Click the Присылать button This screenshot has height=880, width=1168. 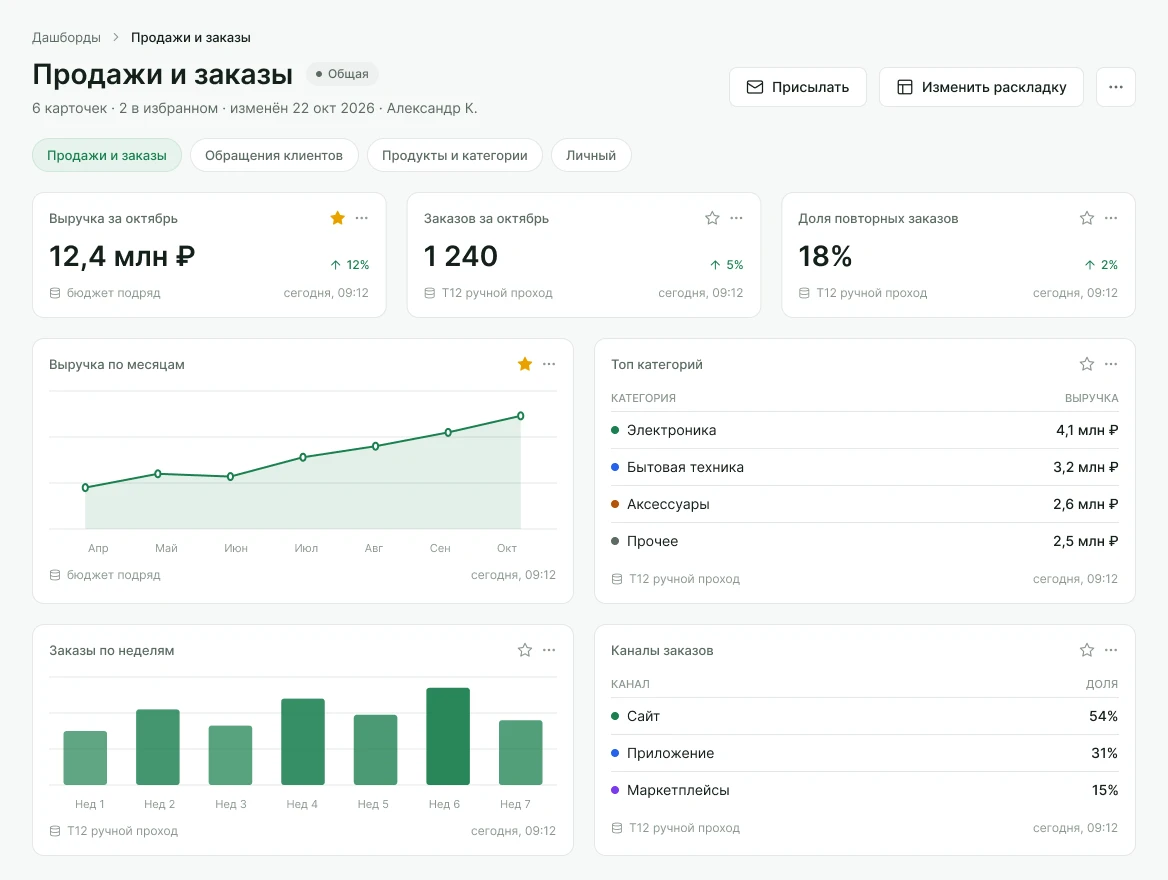click(798, 87)
